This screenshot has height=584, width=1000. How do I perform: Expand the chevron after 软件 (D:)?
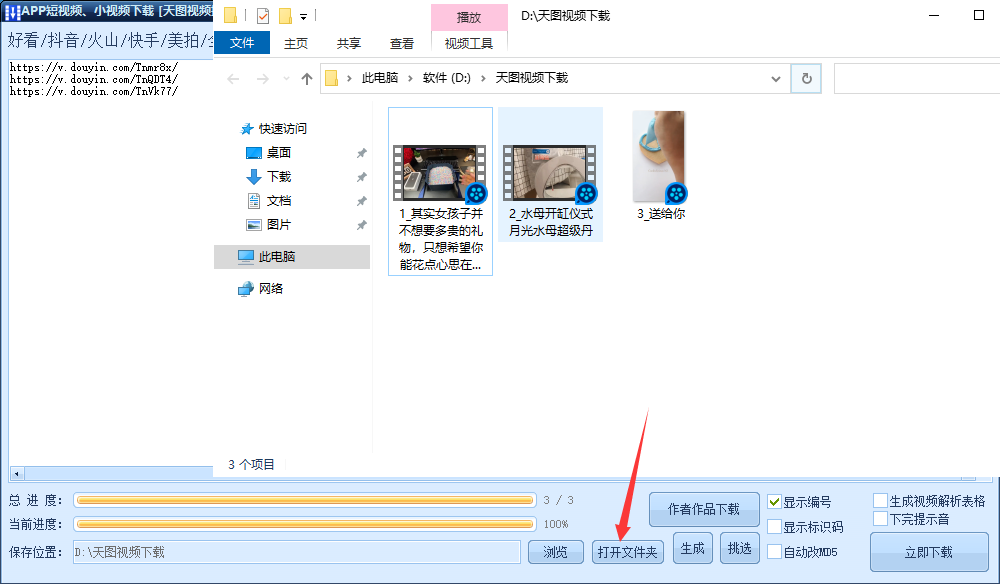coord(483,78)
